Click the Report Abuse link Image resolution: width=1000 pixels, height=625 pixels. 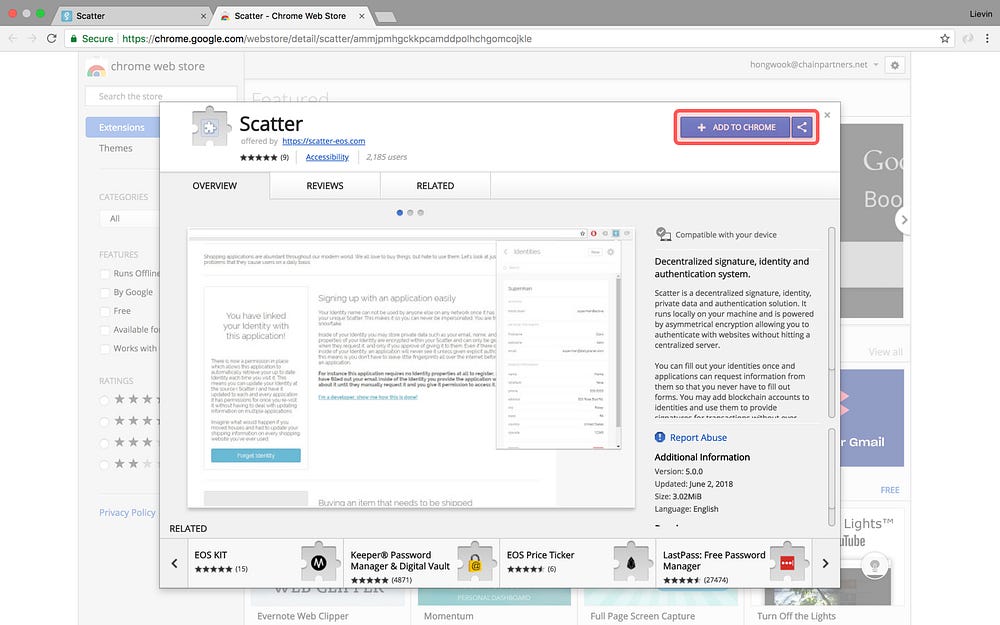tap(698, 438)
